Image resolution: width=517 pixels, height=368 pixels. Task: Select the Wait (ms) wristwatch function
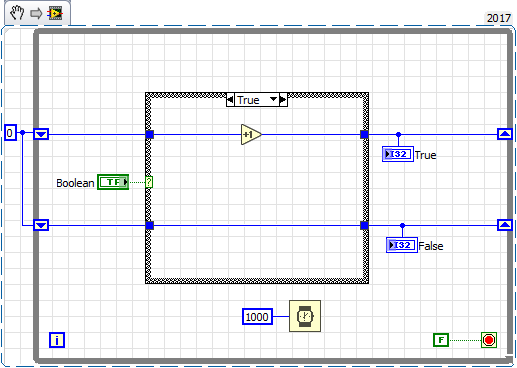pyautogui.click(x=305, y=316)
